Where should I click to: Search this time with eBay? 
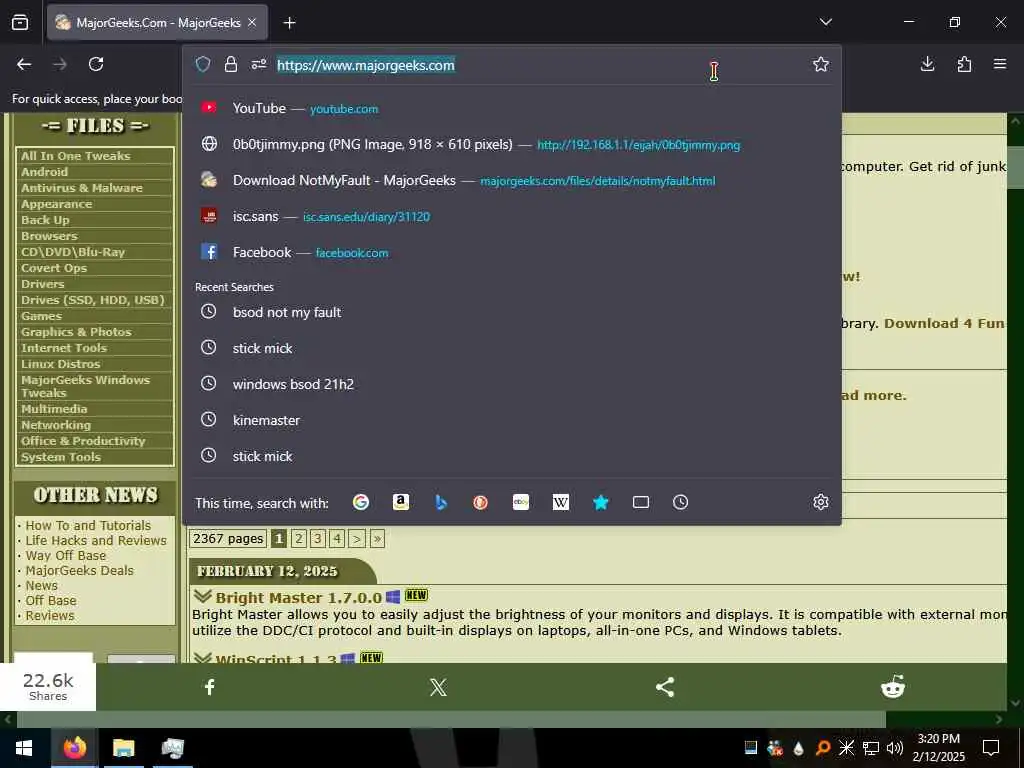pyautogui.click(x=520, y=502)
